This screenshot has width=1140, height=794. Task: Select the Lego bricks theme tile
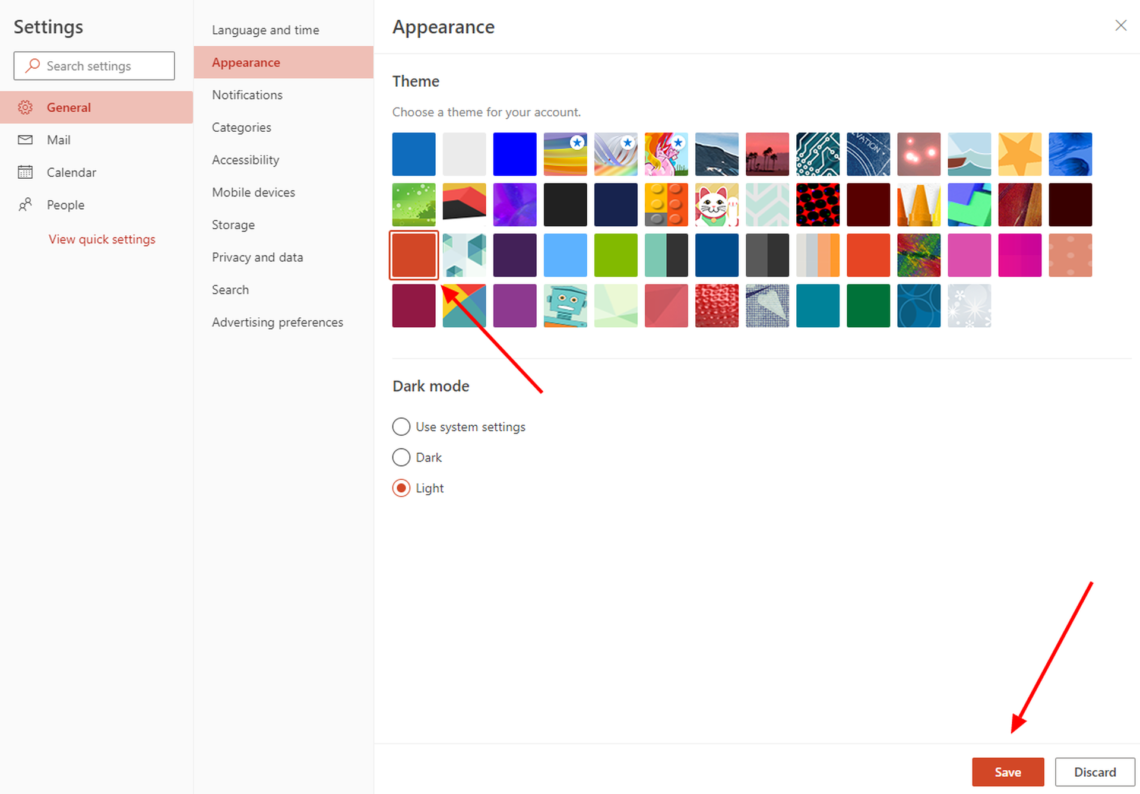point(666,204)
